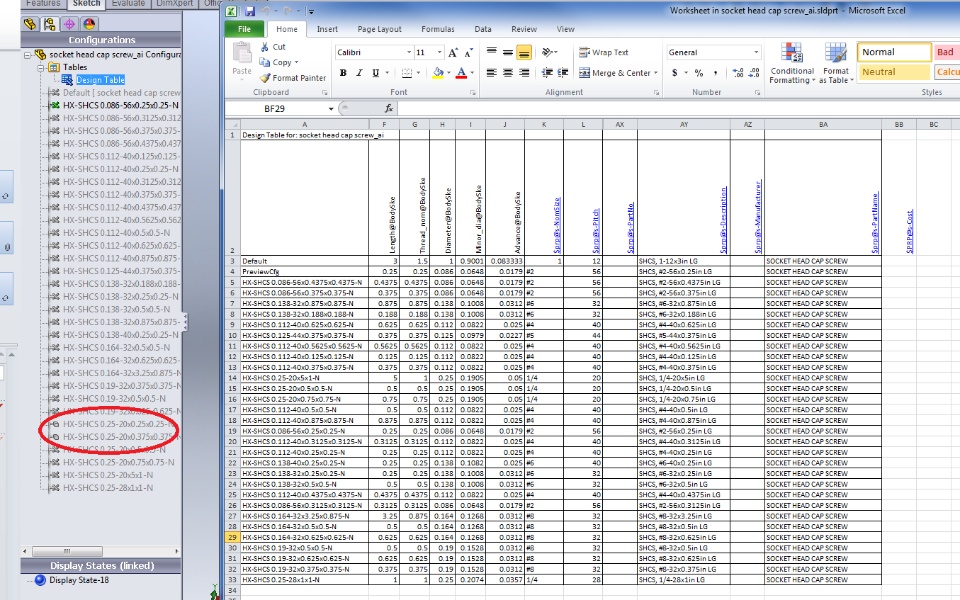Click the Merge & Center button
960x600 pixels.
coord(615,73)
